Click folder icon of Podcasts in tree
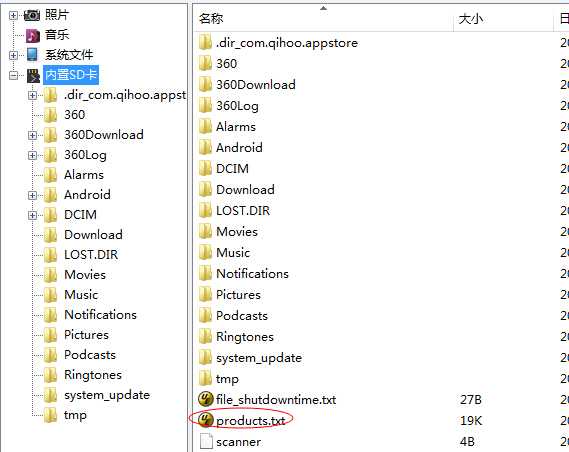This screenshot has width=569, height=452. [50, 355]
